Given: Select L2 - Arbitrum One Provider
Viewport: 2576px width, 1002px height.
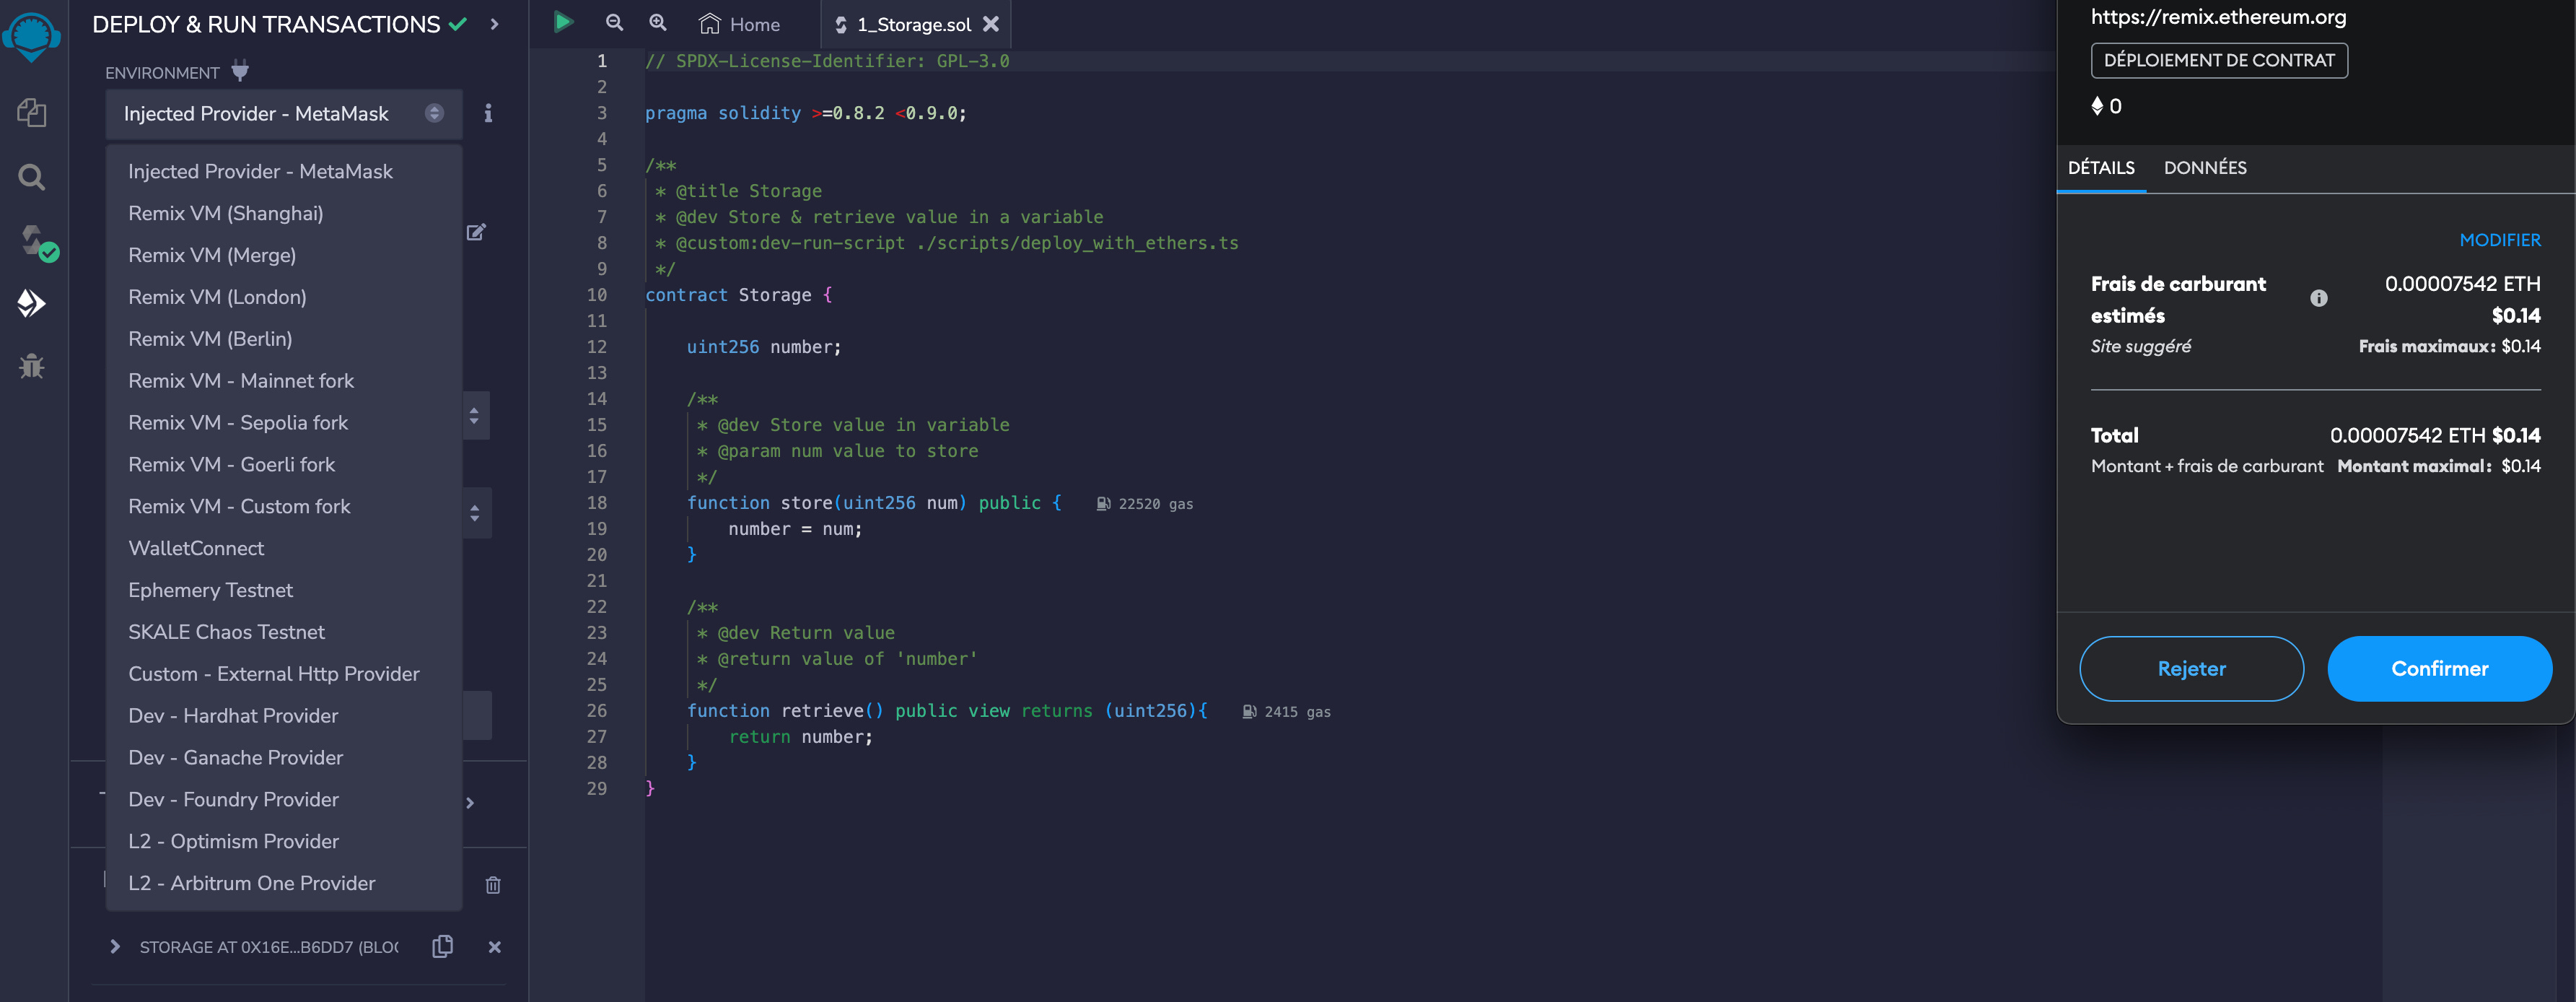Looking at the screenshot, I should click(x=284, y=884).
